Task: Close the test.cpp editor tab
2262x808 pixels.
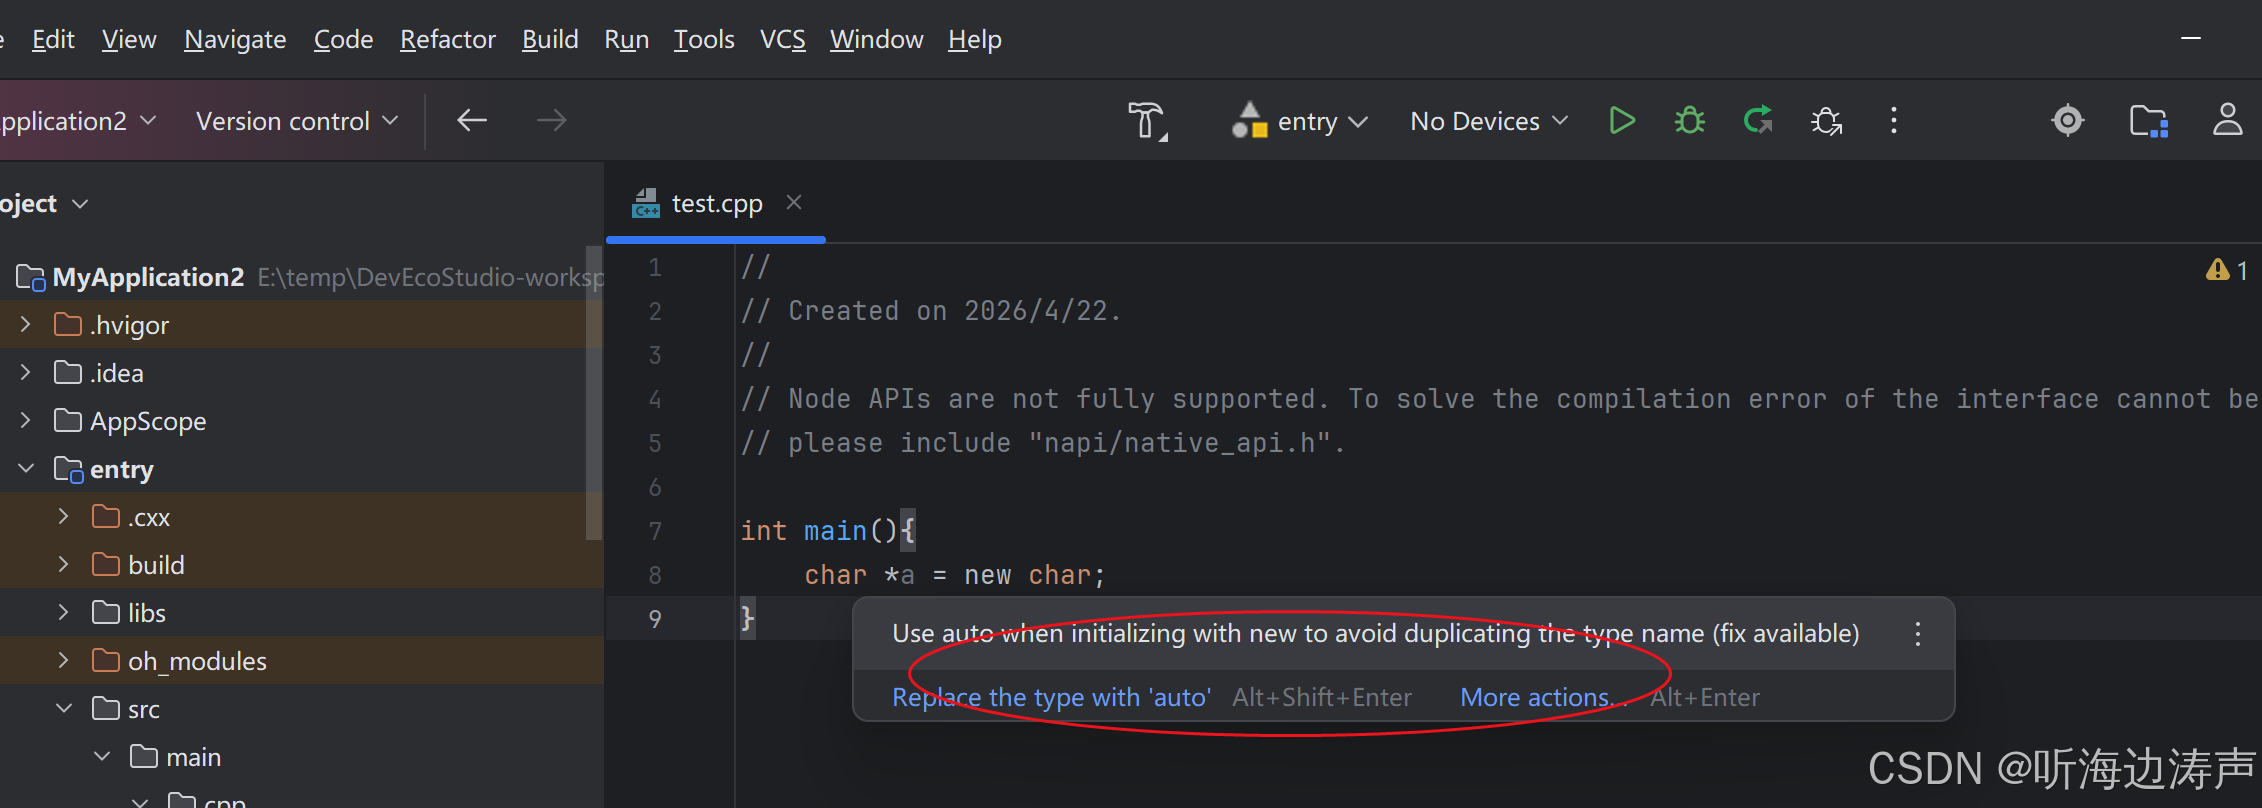Action: pyautogui.click(x=794, y=203)
